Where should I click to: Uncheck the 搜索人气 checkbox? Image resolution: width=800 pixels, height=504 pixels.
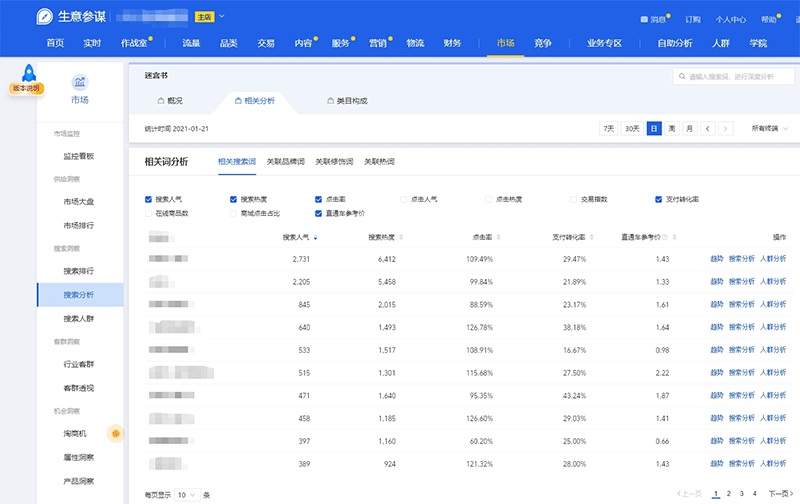[x=149, y=199]
